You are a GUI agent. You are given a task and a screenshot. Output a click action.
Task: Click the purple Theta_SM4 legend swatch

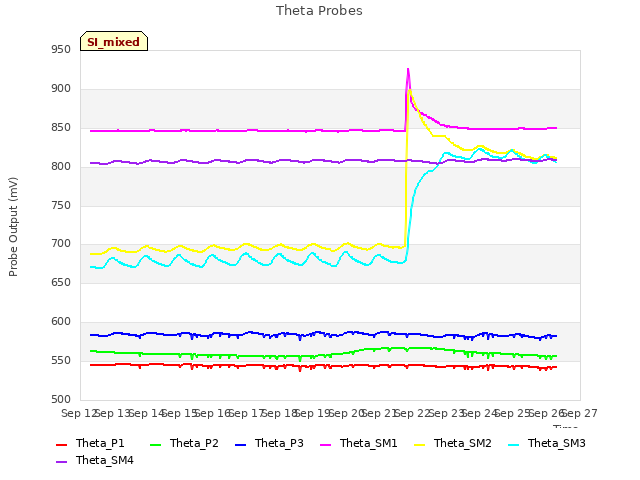tap(62, 462)
